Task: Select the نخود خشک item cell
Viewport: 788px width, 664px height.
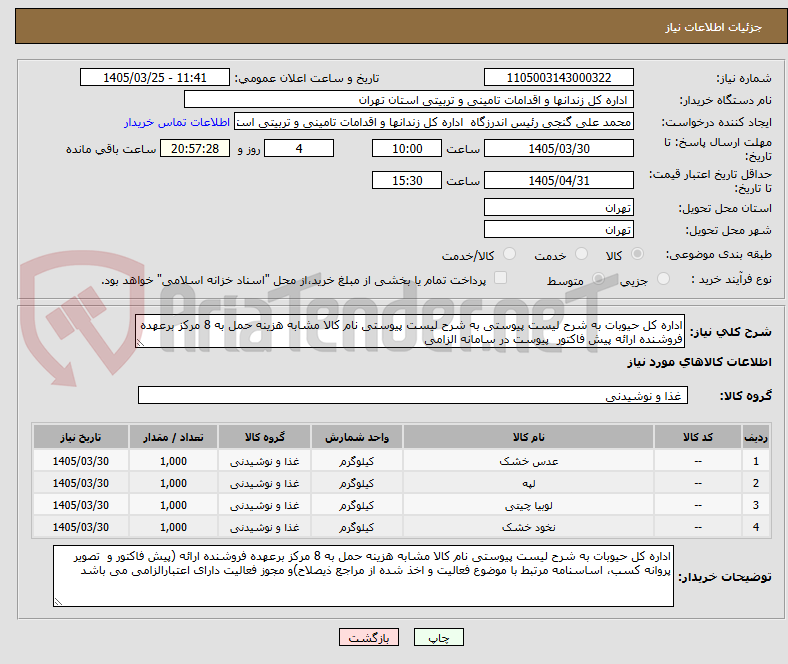Action: point(528,527)
